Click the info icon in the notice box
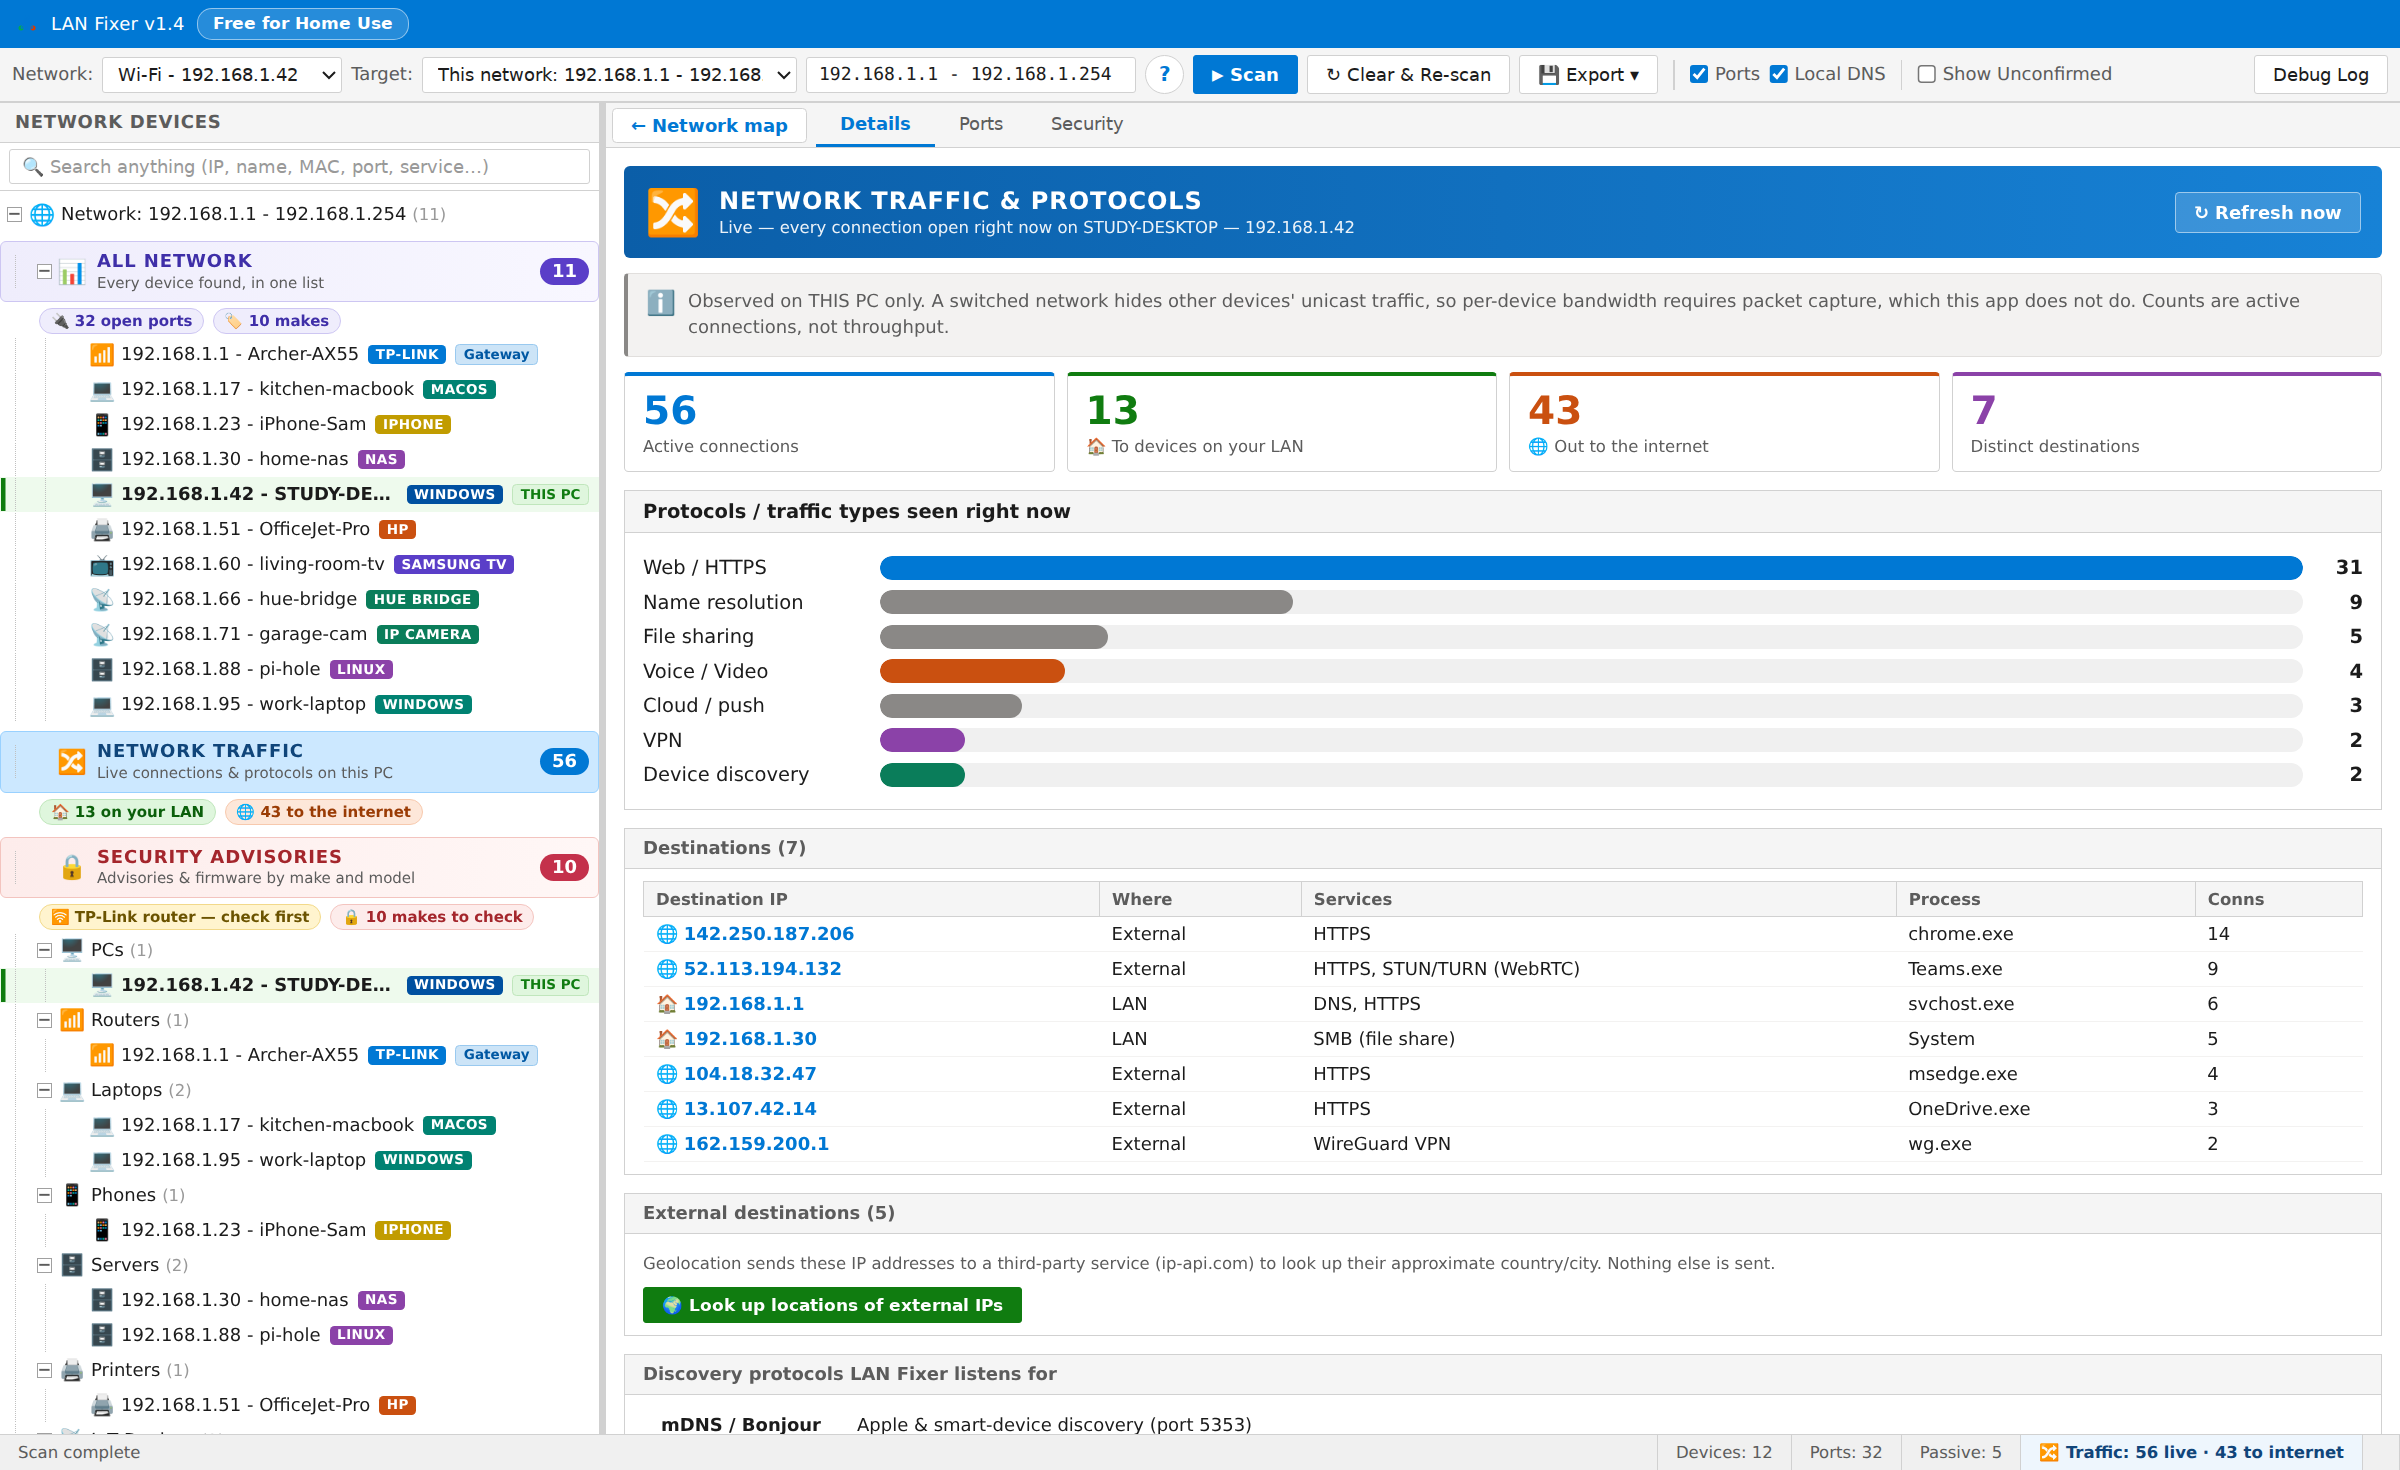 [x=660, y=302]
